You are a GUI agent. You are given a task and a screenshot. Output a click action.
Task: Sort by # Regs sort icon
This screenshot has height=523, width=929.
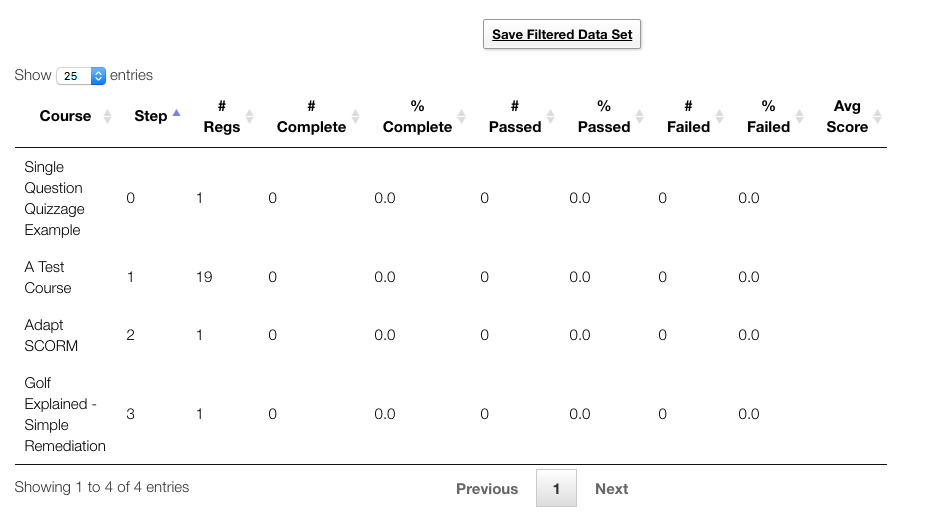tap(250, 116)
